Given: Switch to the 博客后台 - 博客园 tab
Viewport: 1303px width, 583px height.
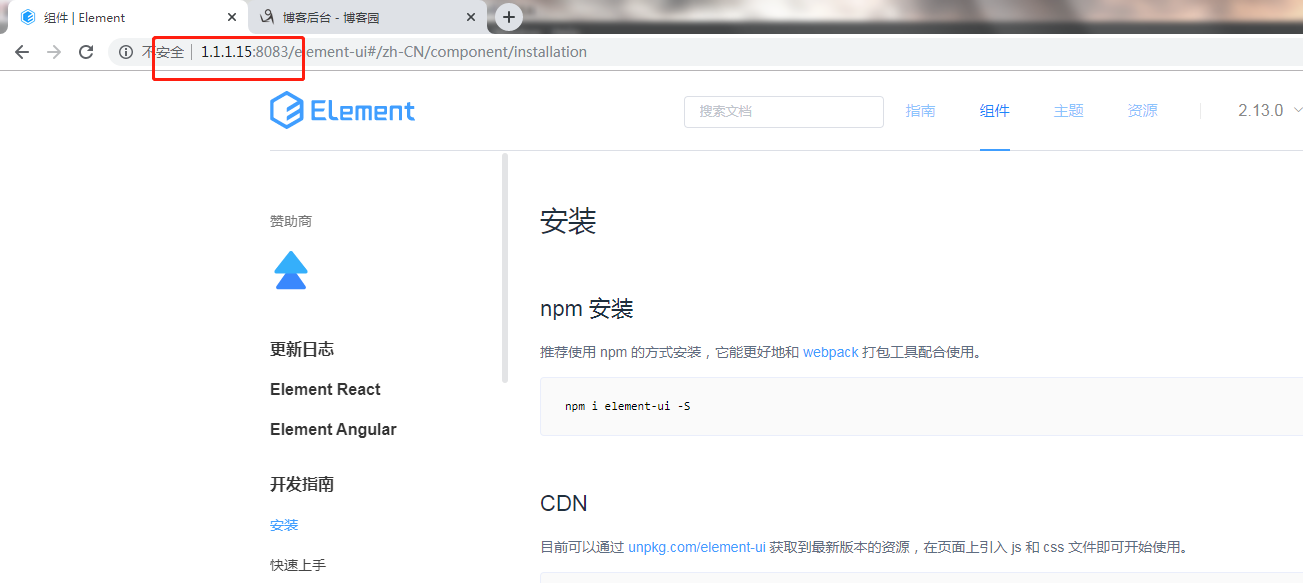Looking at the screenshot, I should point(368,17).
